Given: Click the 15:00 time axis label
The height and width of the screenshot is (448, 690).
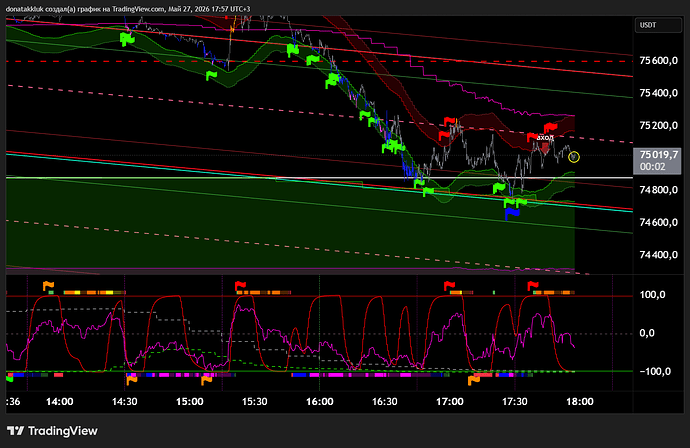Looking at the screenshot, I should point(190,402).
